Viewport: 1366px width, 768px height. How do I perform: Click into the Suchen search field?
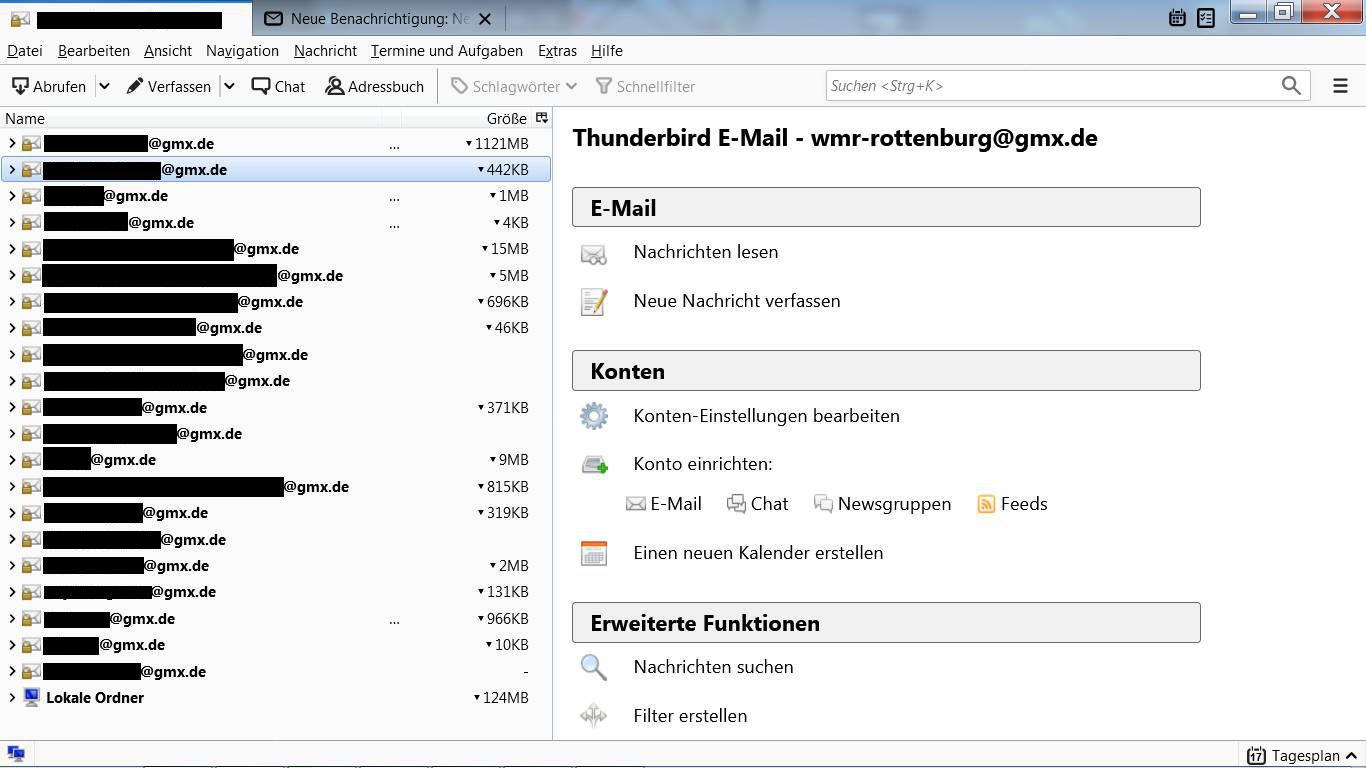[x=1050, y=86]
